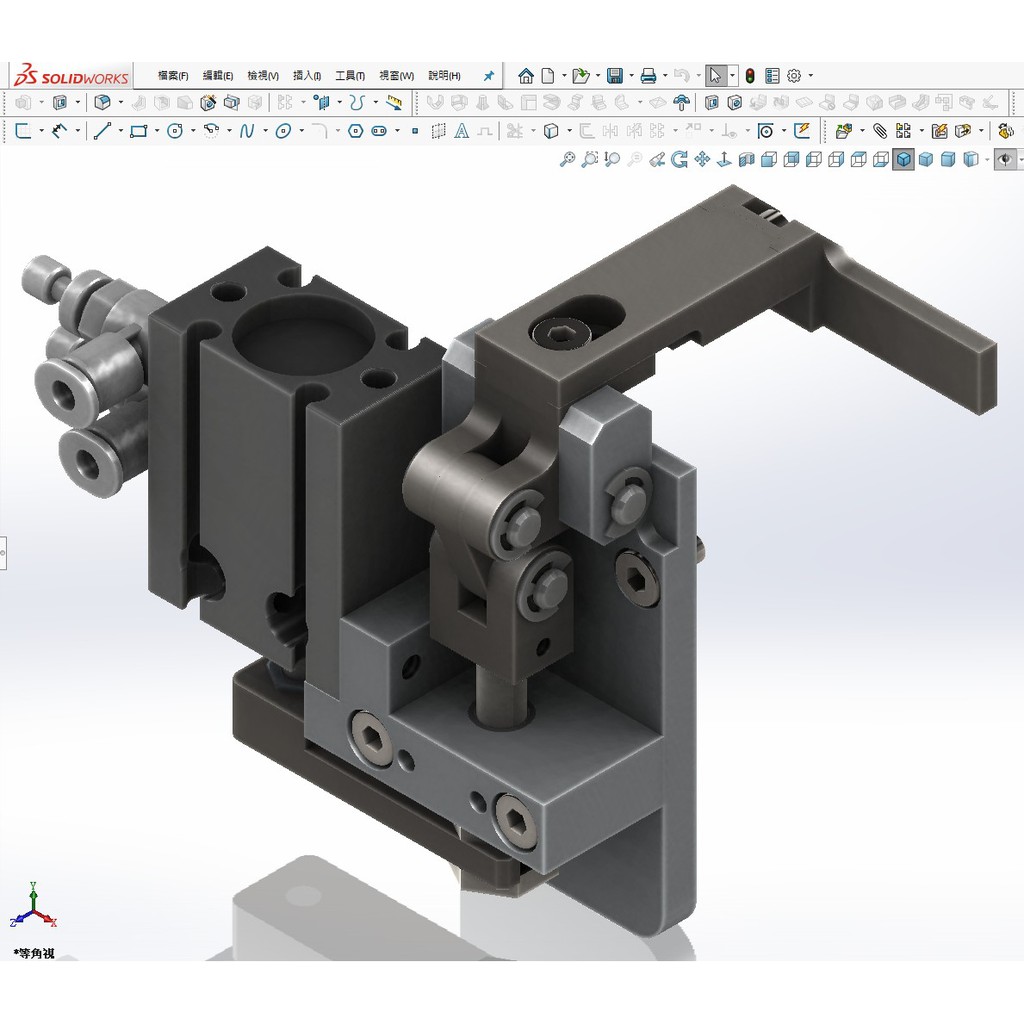Activate the sketch Text (A) tool
This screenshot has width=1024, height=1024.
(461, 131)
